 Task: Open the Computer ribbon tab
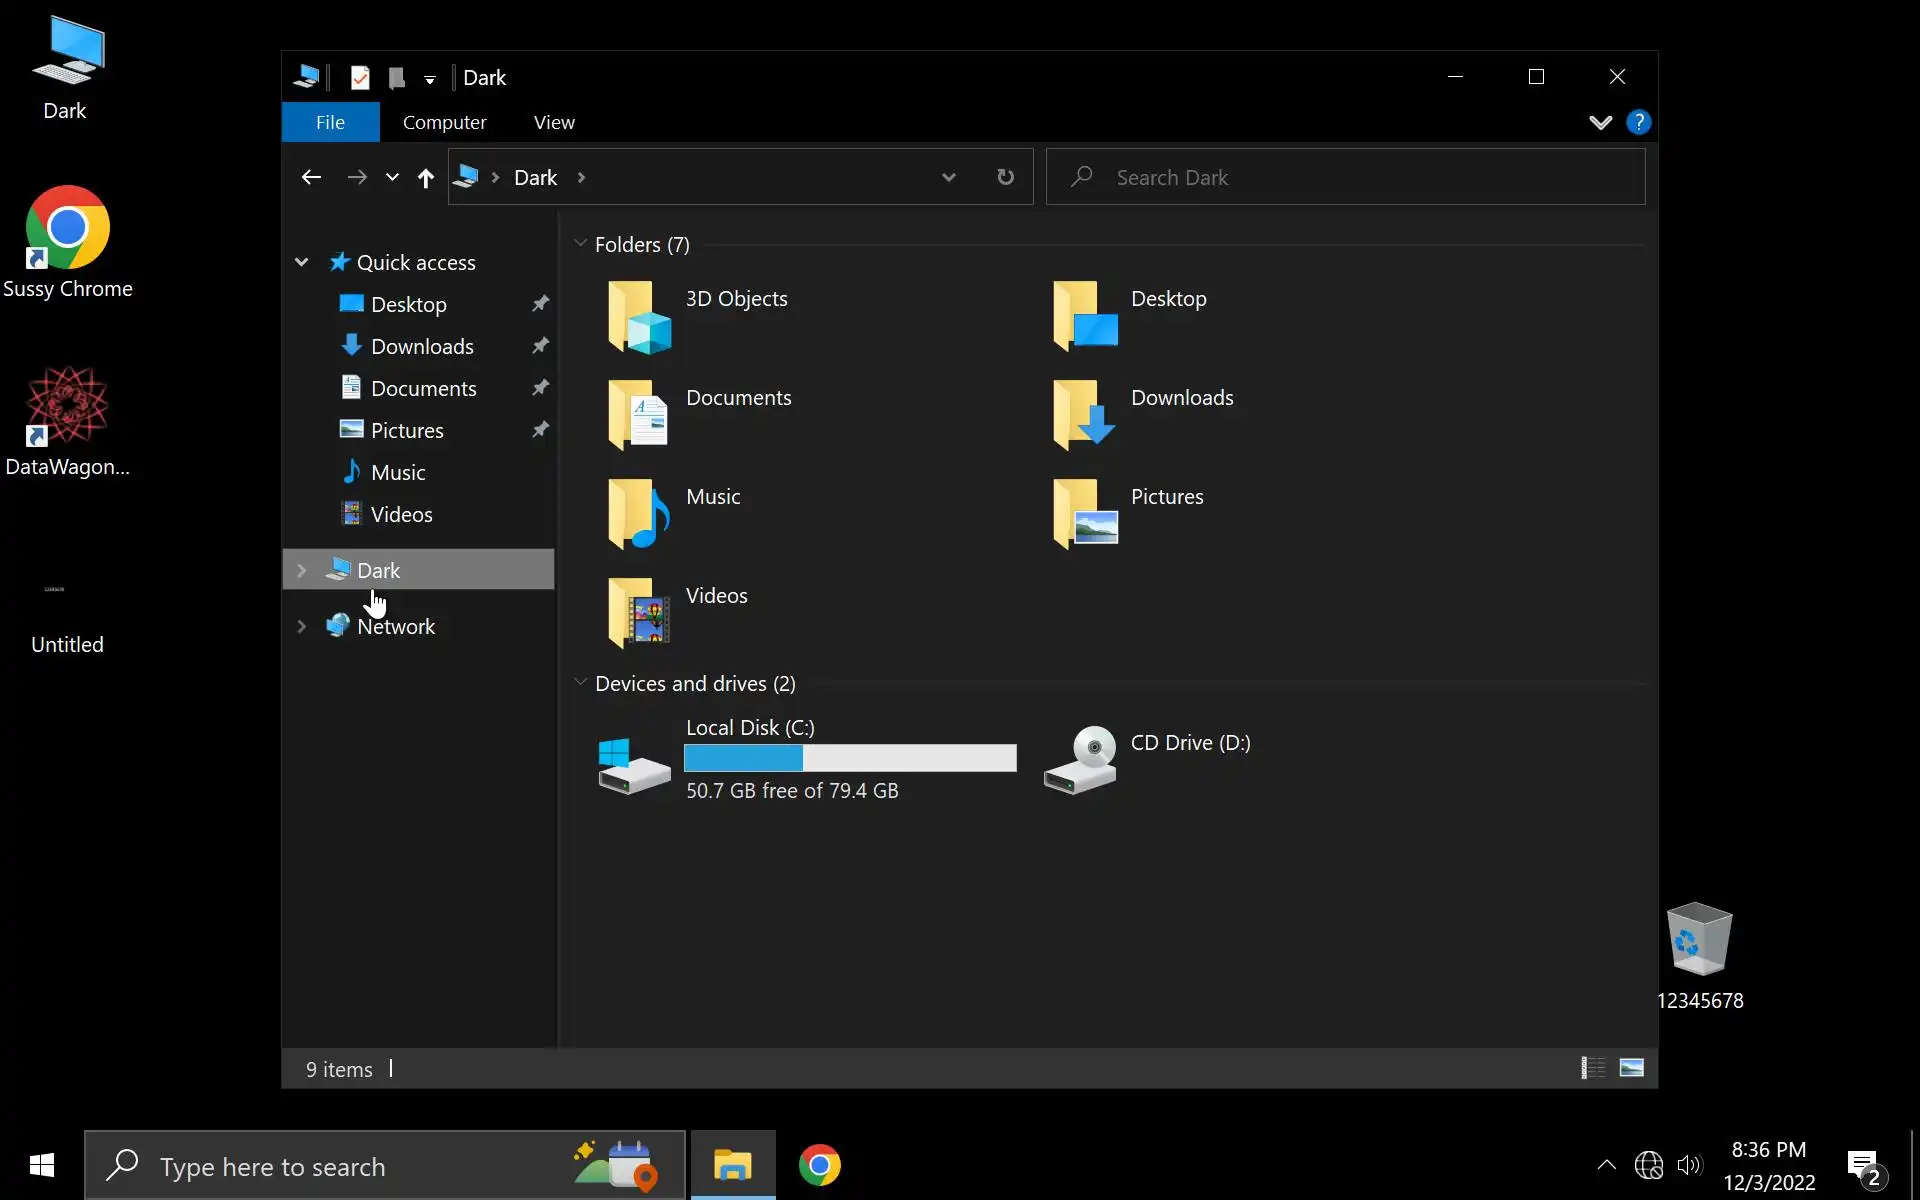(444, 122)
